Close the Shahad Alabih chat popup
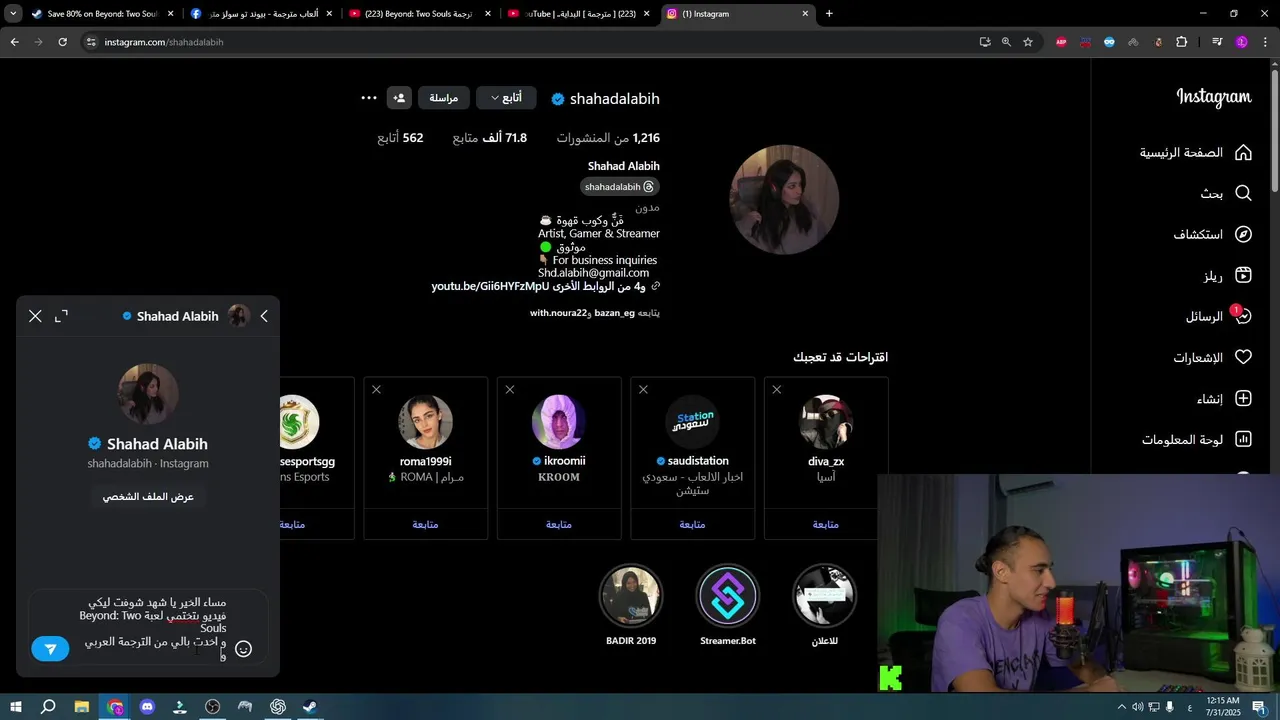 click(35, 316)
